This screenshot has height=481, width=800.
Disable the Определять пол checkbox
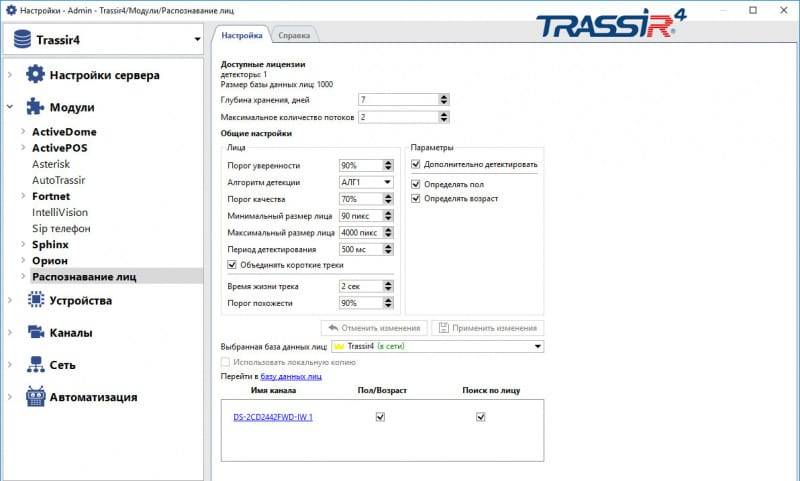click(417, 183)
